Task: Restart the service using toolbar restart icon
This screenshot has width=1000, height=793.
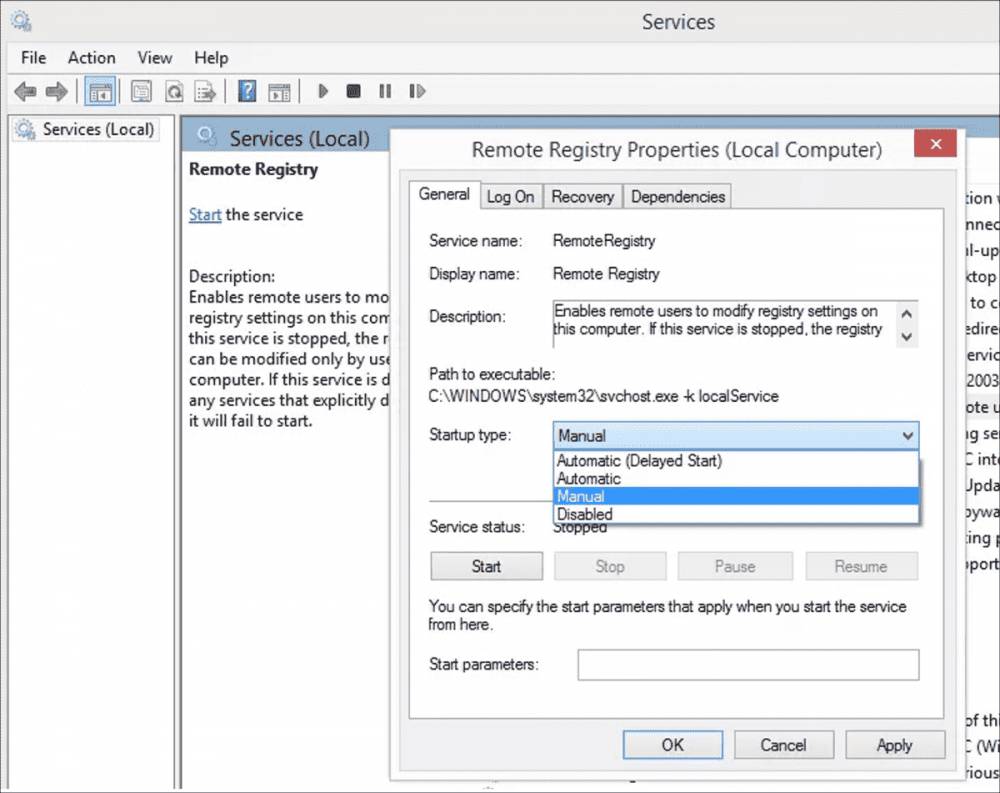Action: tap(416, 91)
